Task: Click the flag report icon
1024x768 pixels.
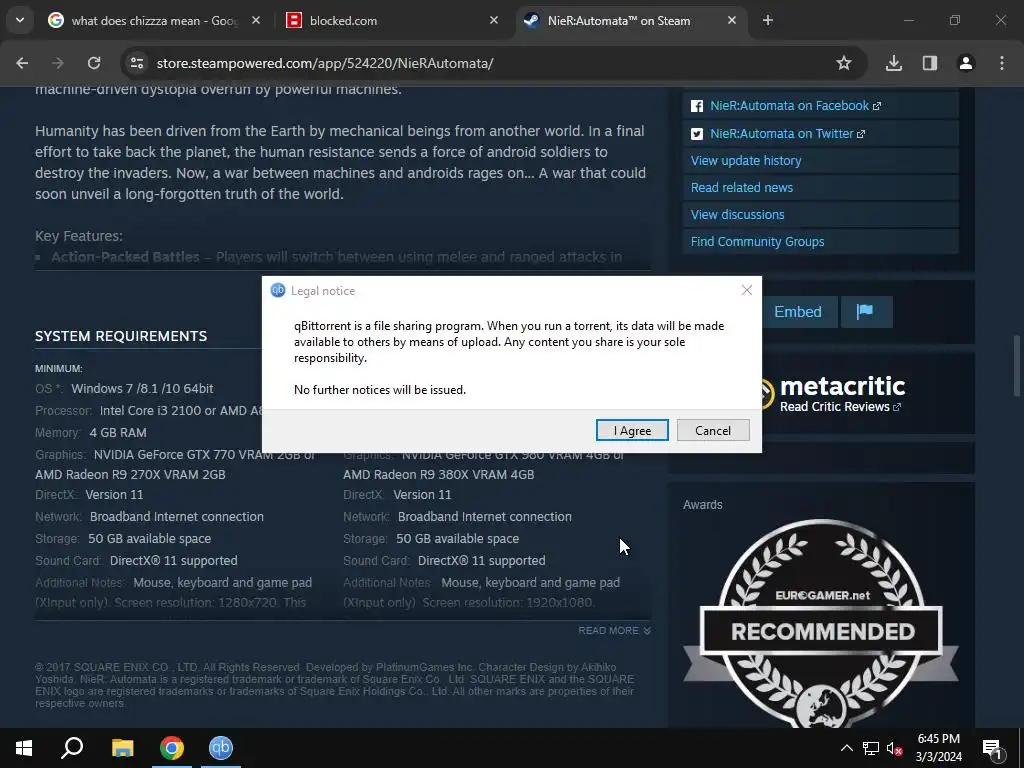Action: [x=865, y=312]
